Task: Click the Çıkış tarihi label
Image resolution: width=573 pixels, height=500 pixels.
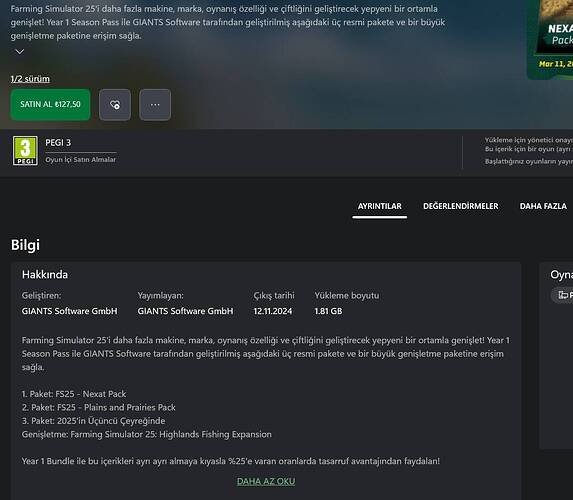Action: pos(274,295)
